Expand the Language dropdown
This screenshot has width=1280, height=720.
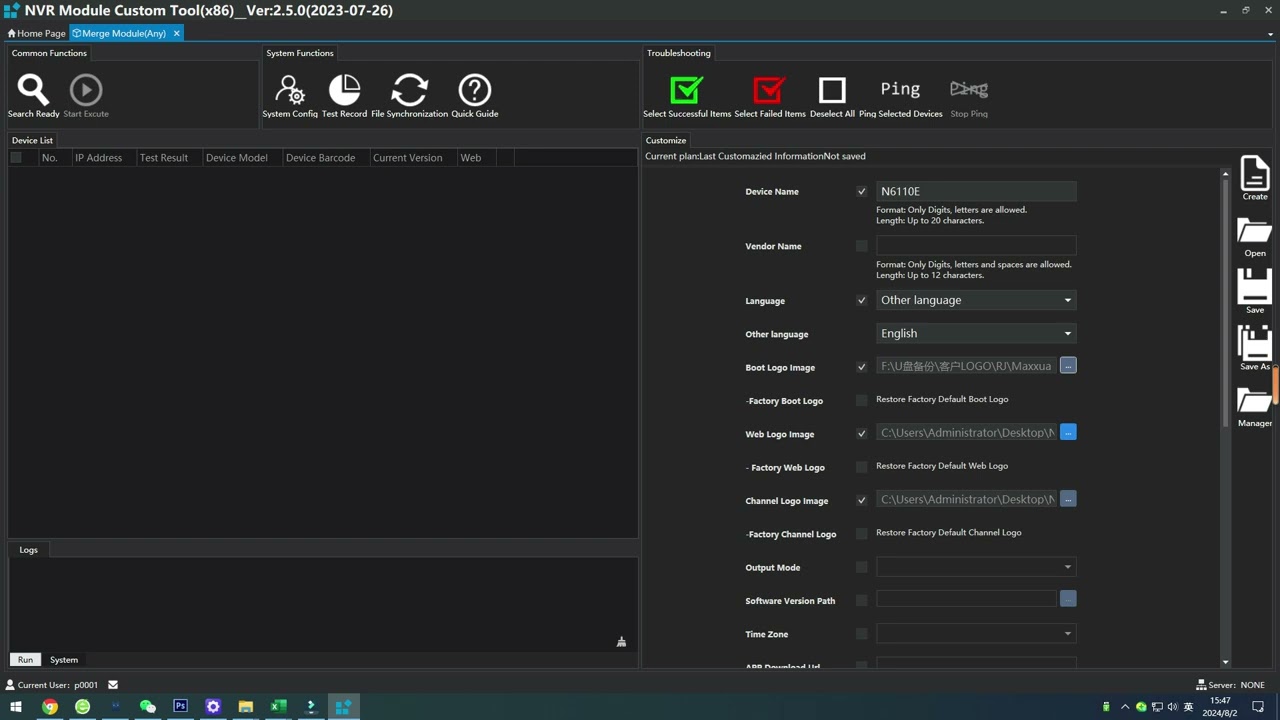(975, 300)
